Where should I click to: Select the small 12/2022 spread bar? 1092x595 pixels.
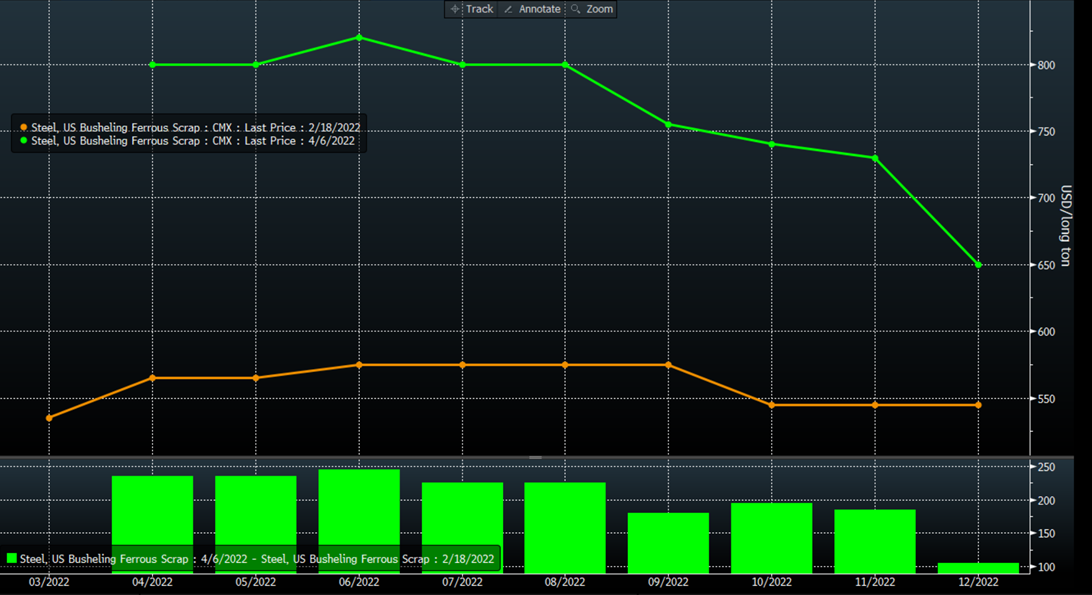pyautogui.click(x=978, y=568)
